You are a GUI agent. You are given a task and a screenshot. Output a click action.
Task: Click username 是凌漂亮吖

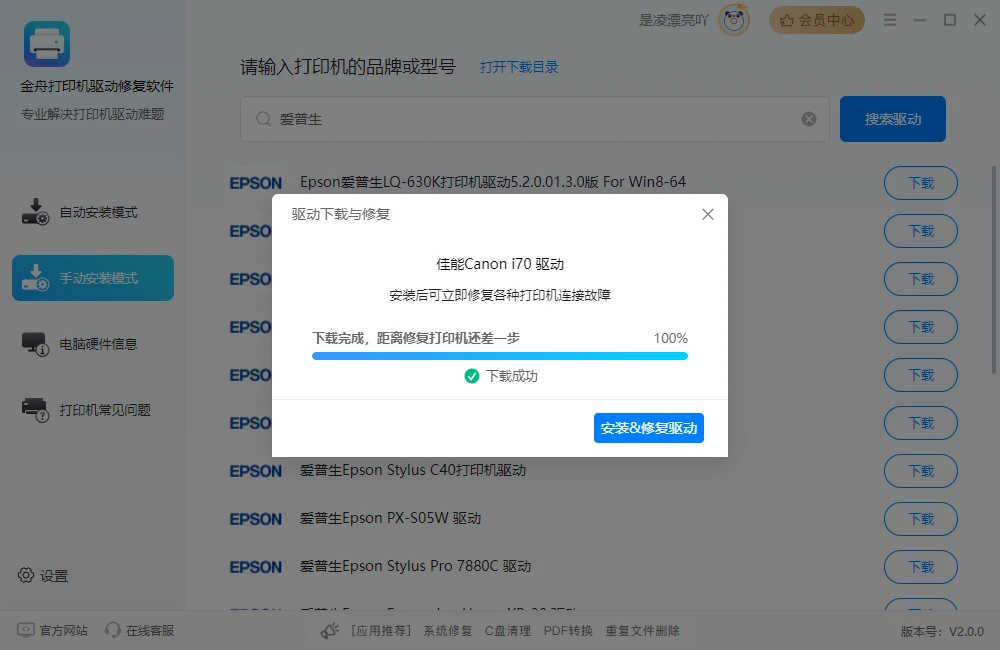(x=673, y=20)
